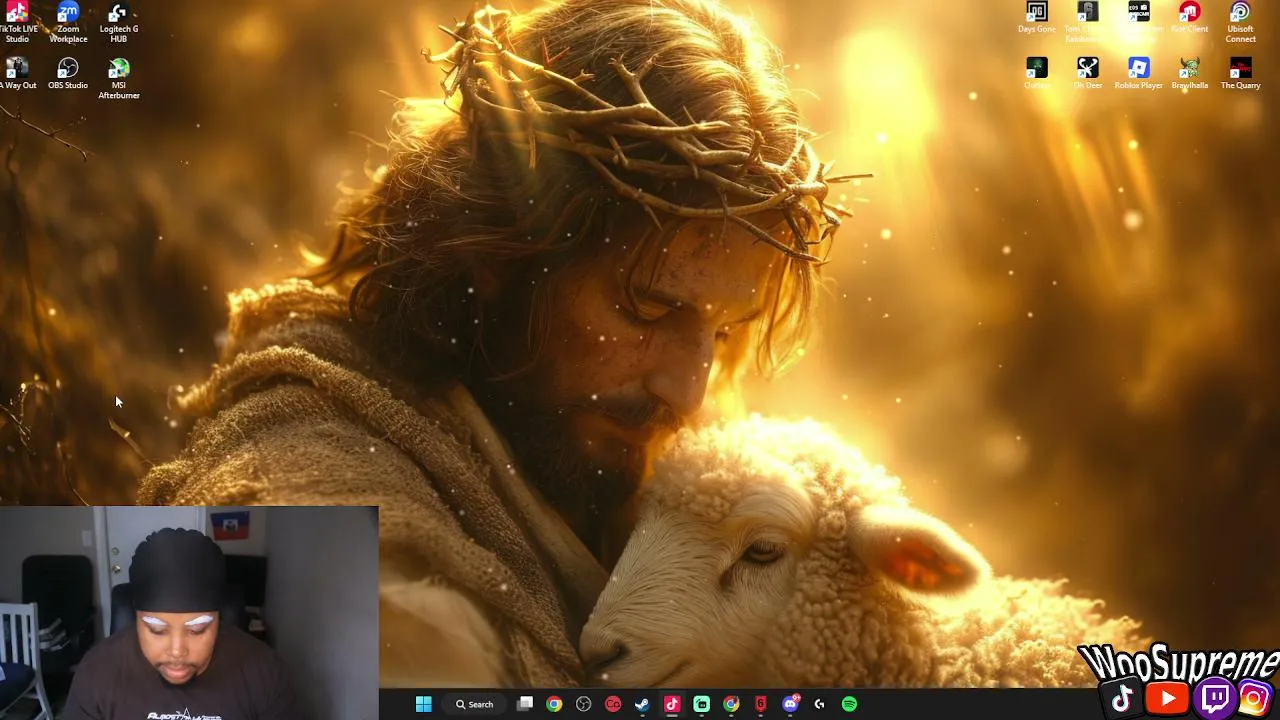Open the Windows Start menu
Screen dimensions: 1280x720
coord(424,704)
